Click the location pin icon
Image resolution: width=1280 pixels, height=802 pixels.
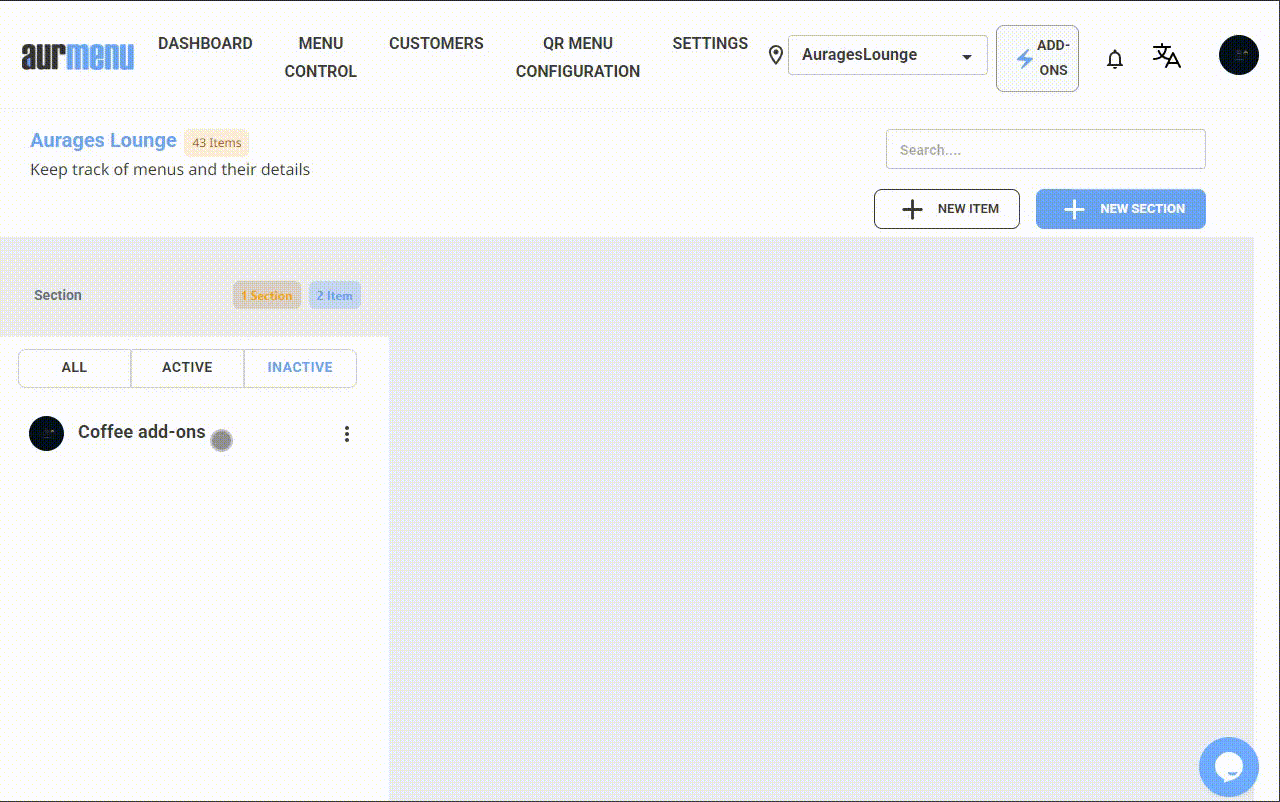point(775,55)
